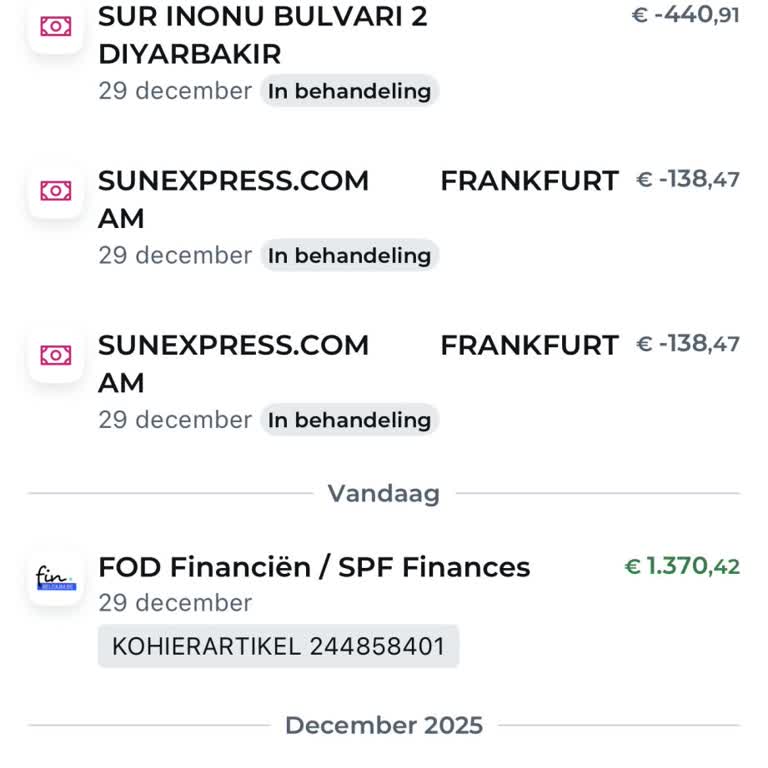Viewport: 768px width, 768px height.
Task: Select the green € 1.370,42 amount
Action: point(682,567)
